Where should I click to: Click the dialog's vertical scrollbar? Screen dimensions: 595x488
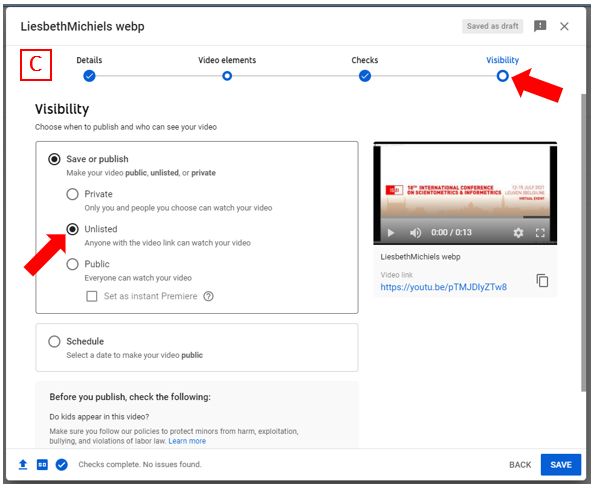(584, 242)
